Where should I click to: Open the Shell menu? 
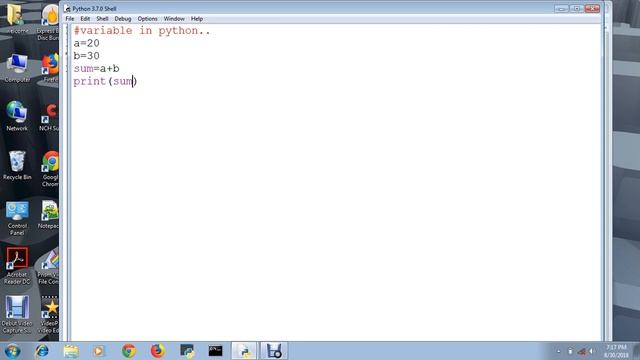click(x=102, y=19)
